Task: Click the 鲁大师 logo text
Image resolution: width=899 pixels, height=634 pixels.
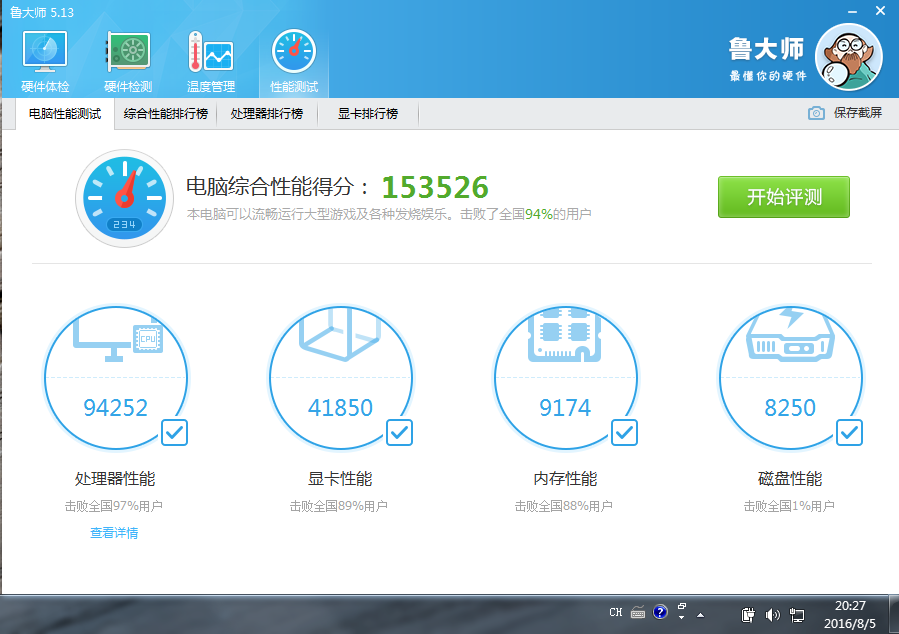Action: [767, 49]
